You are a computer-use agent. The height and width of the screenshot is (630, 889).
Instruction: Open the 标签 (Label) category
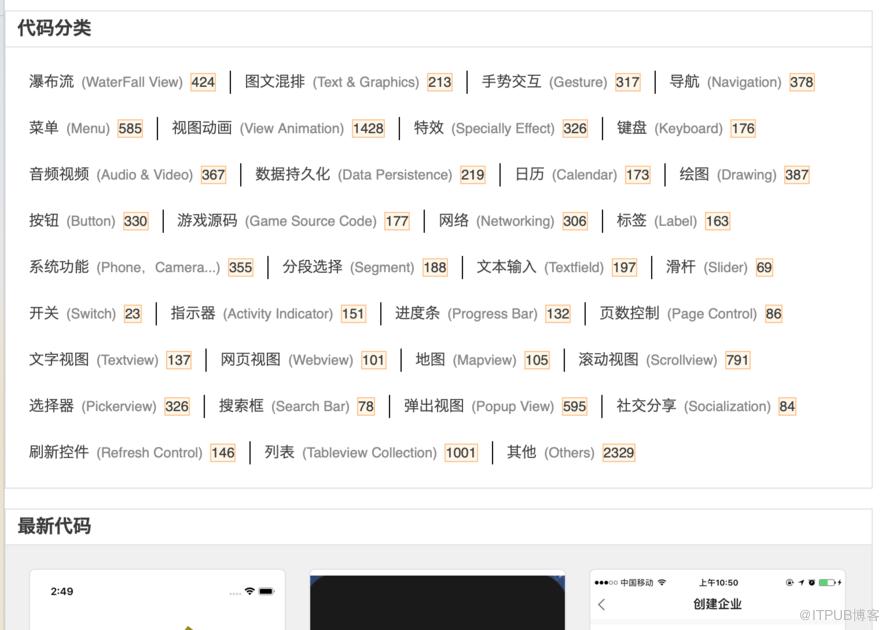(x=657, y=221)
